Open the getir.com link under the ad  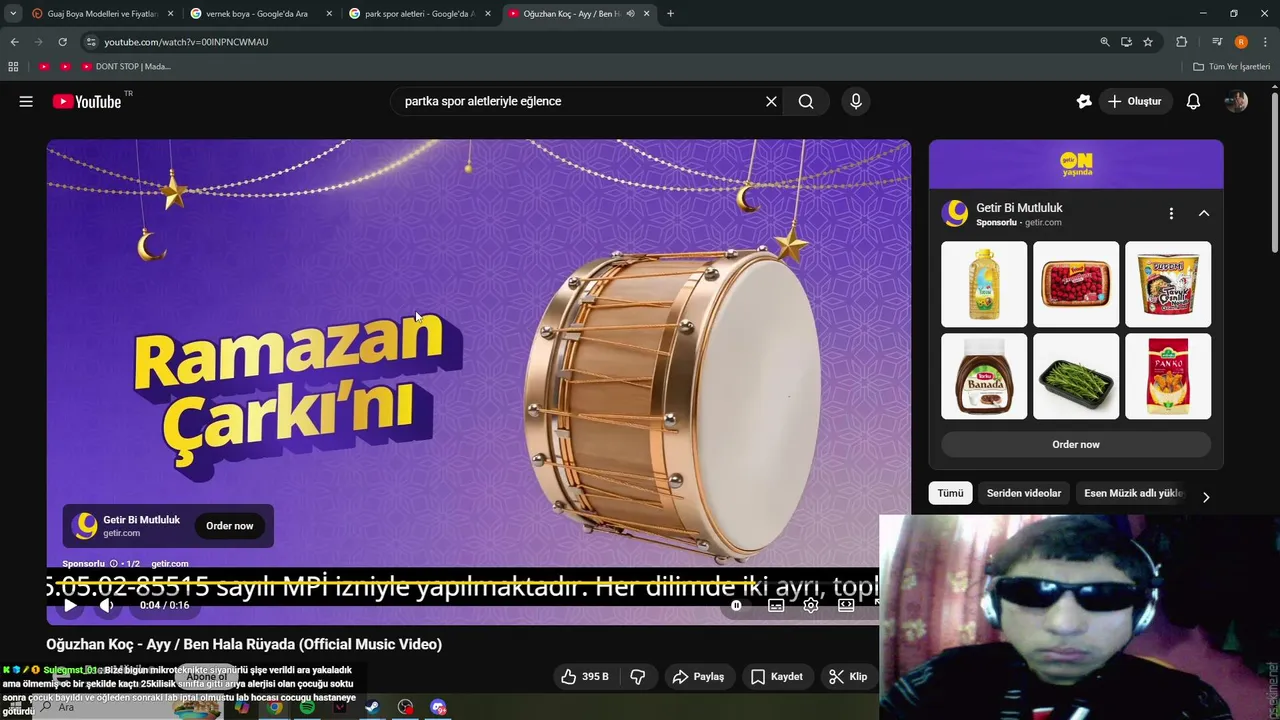(169, 564)
